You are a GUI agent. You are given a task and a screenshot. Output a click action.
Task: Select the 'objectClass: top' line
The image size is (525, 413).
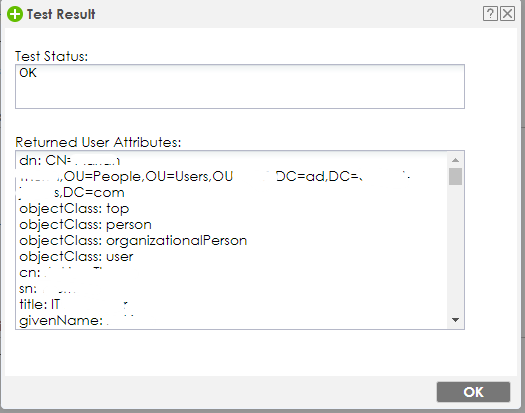[x=74, y=209]
